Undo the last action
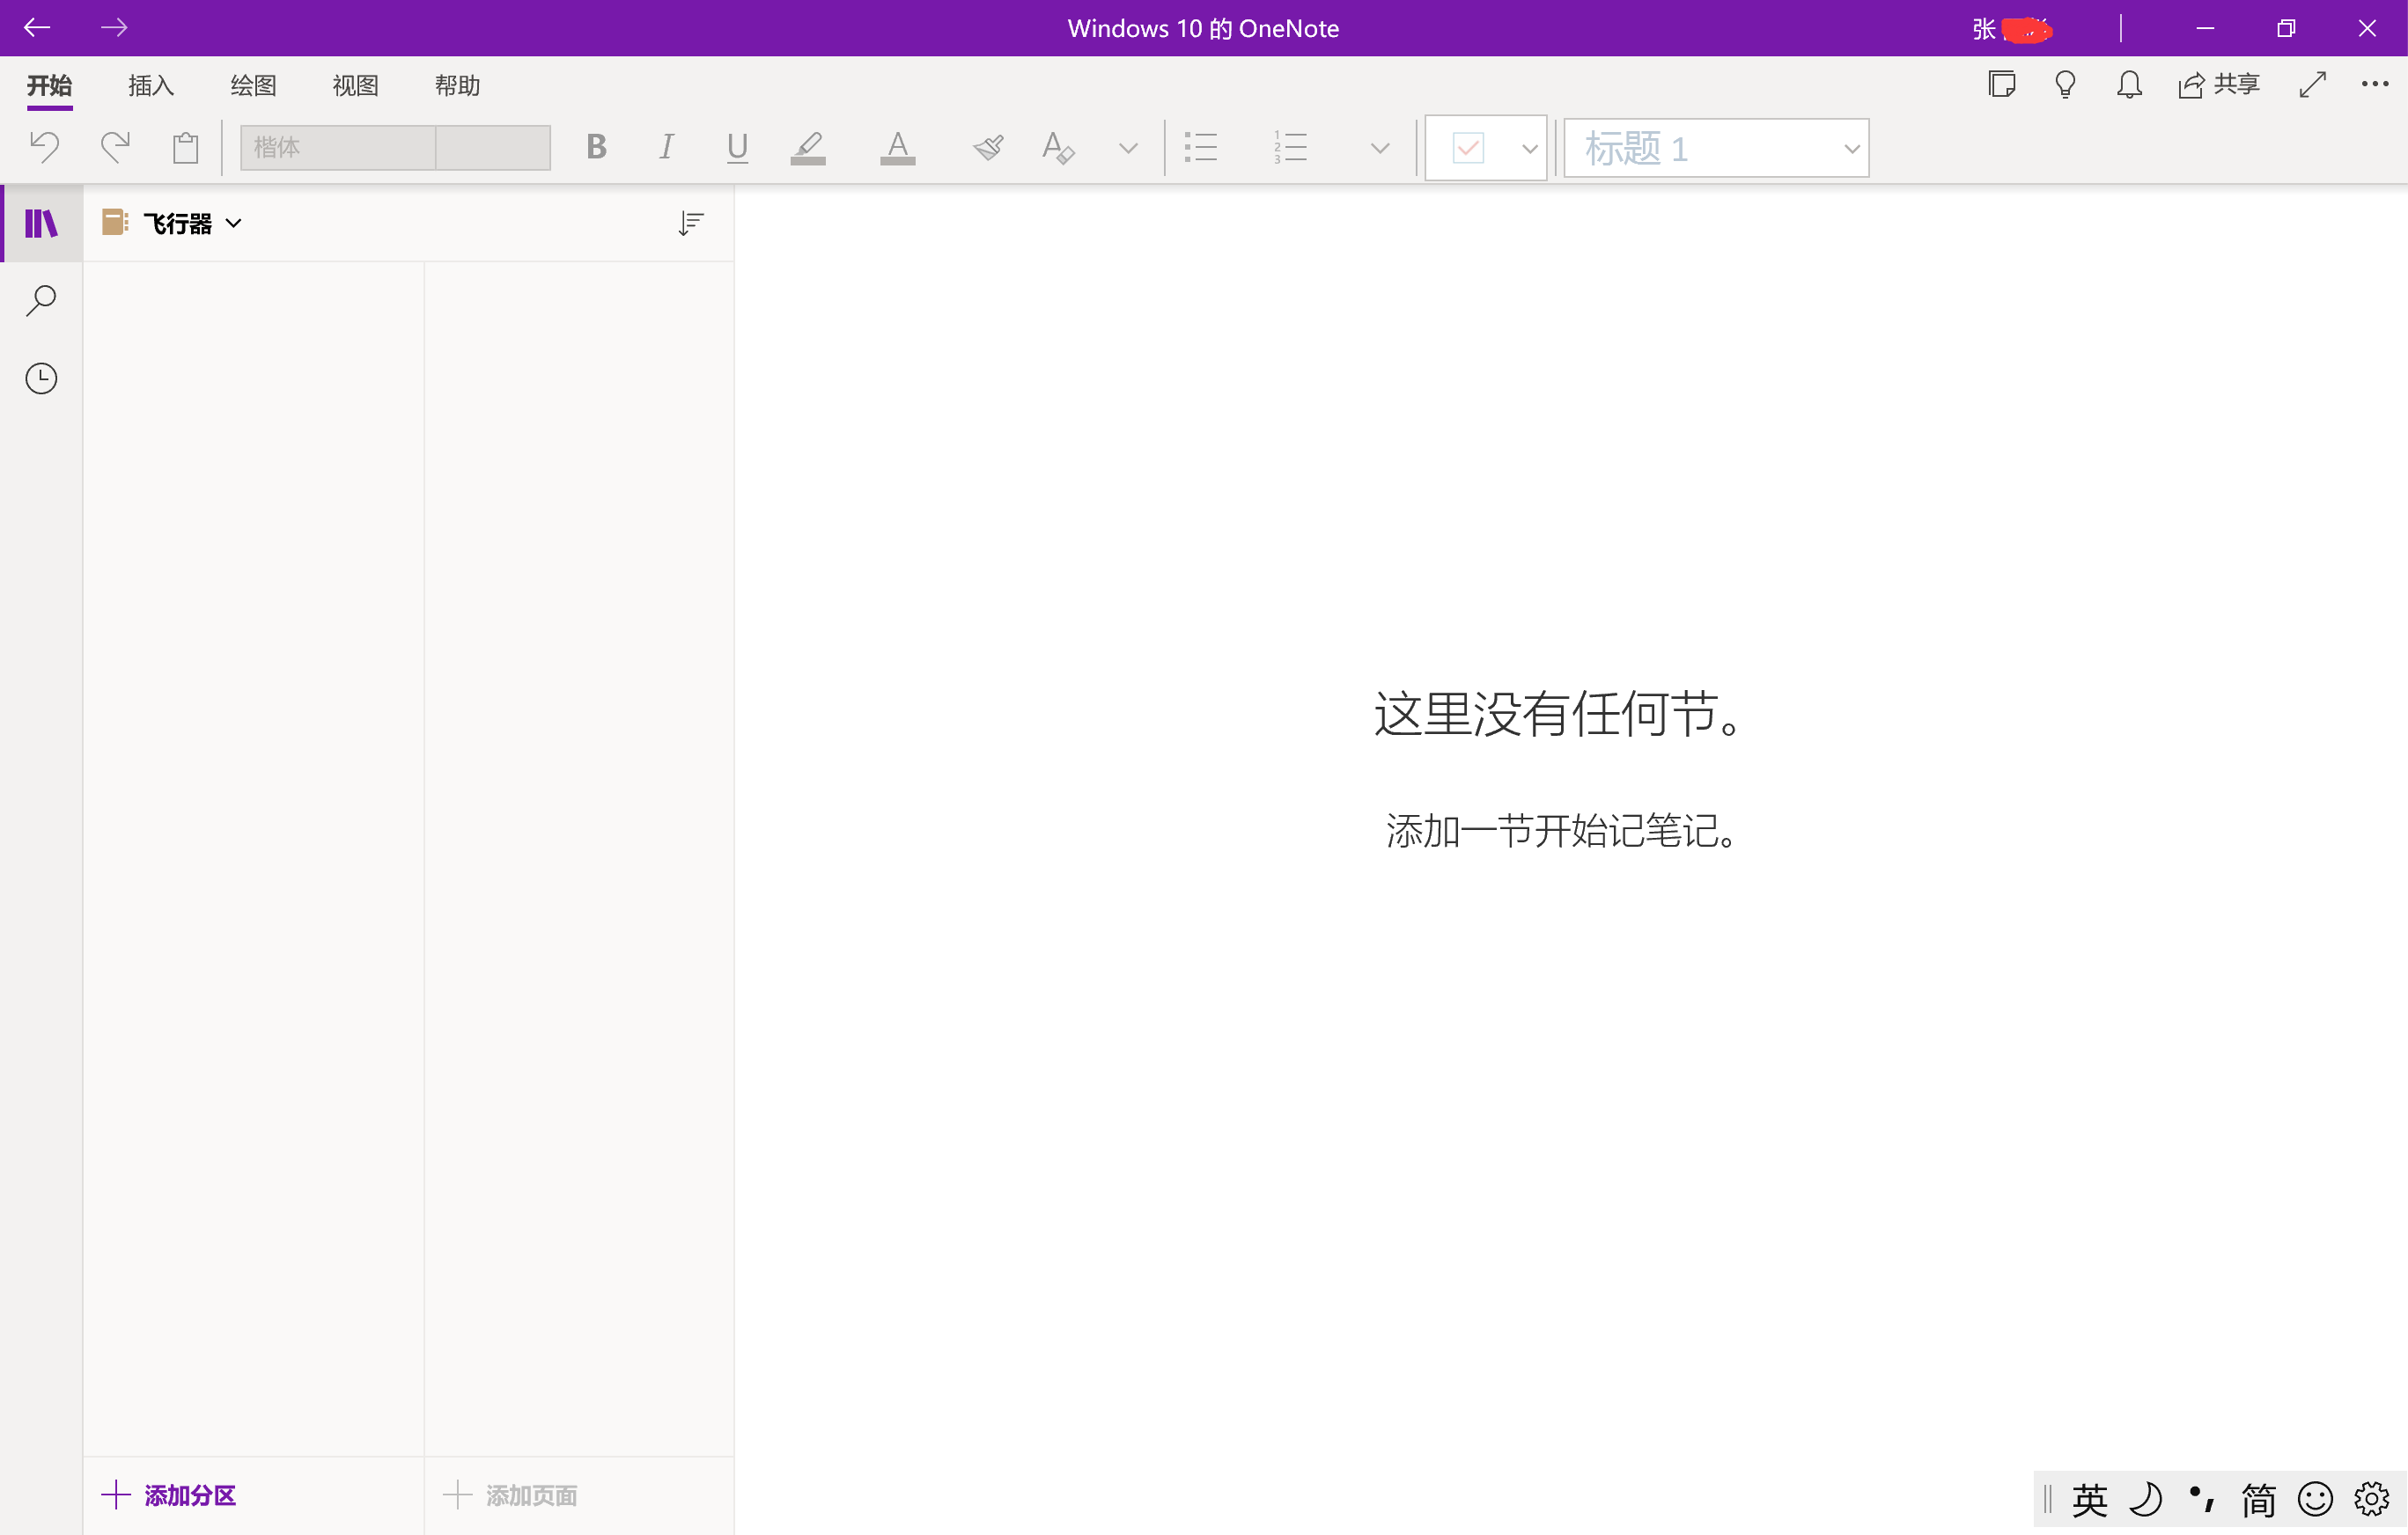The width and height of the screenshot is (2408, 1535). pos(44,148)
